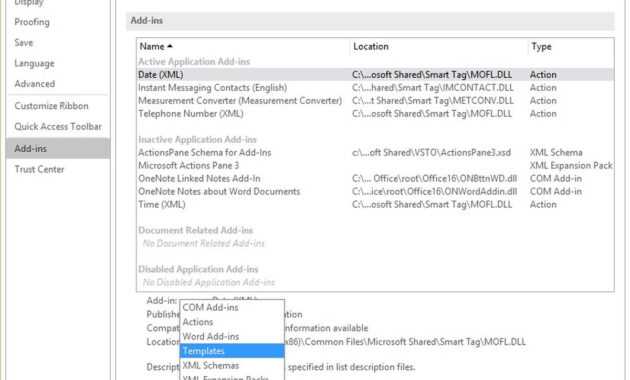
Task: Click the MOFL.DLL full location path text
Action: (x=405, y=342)
